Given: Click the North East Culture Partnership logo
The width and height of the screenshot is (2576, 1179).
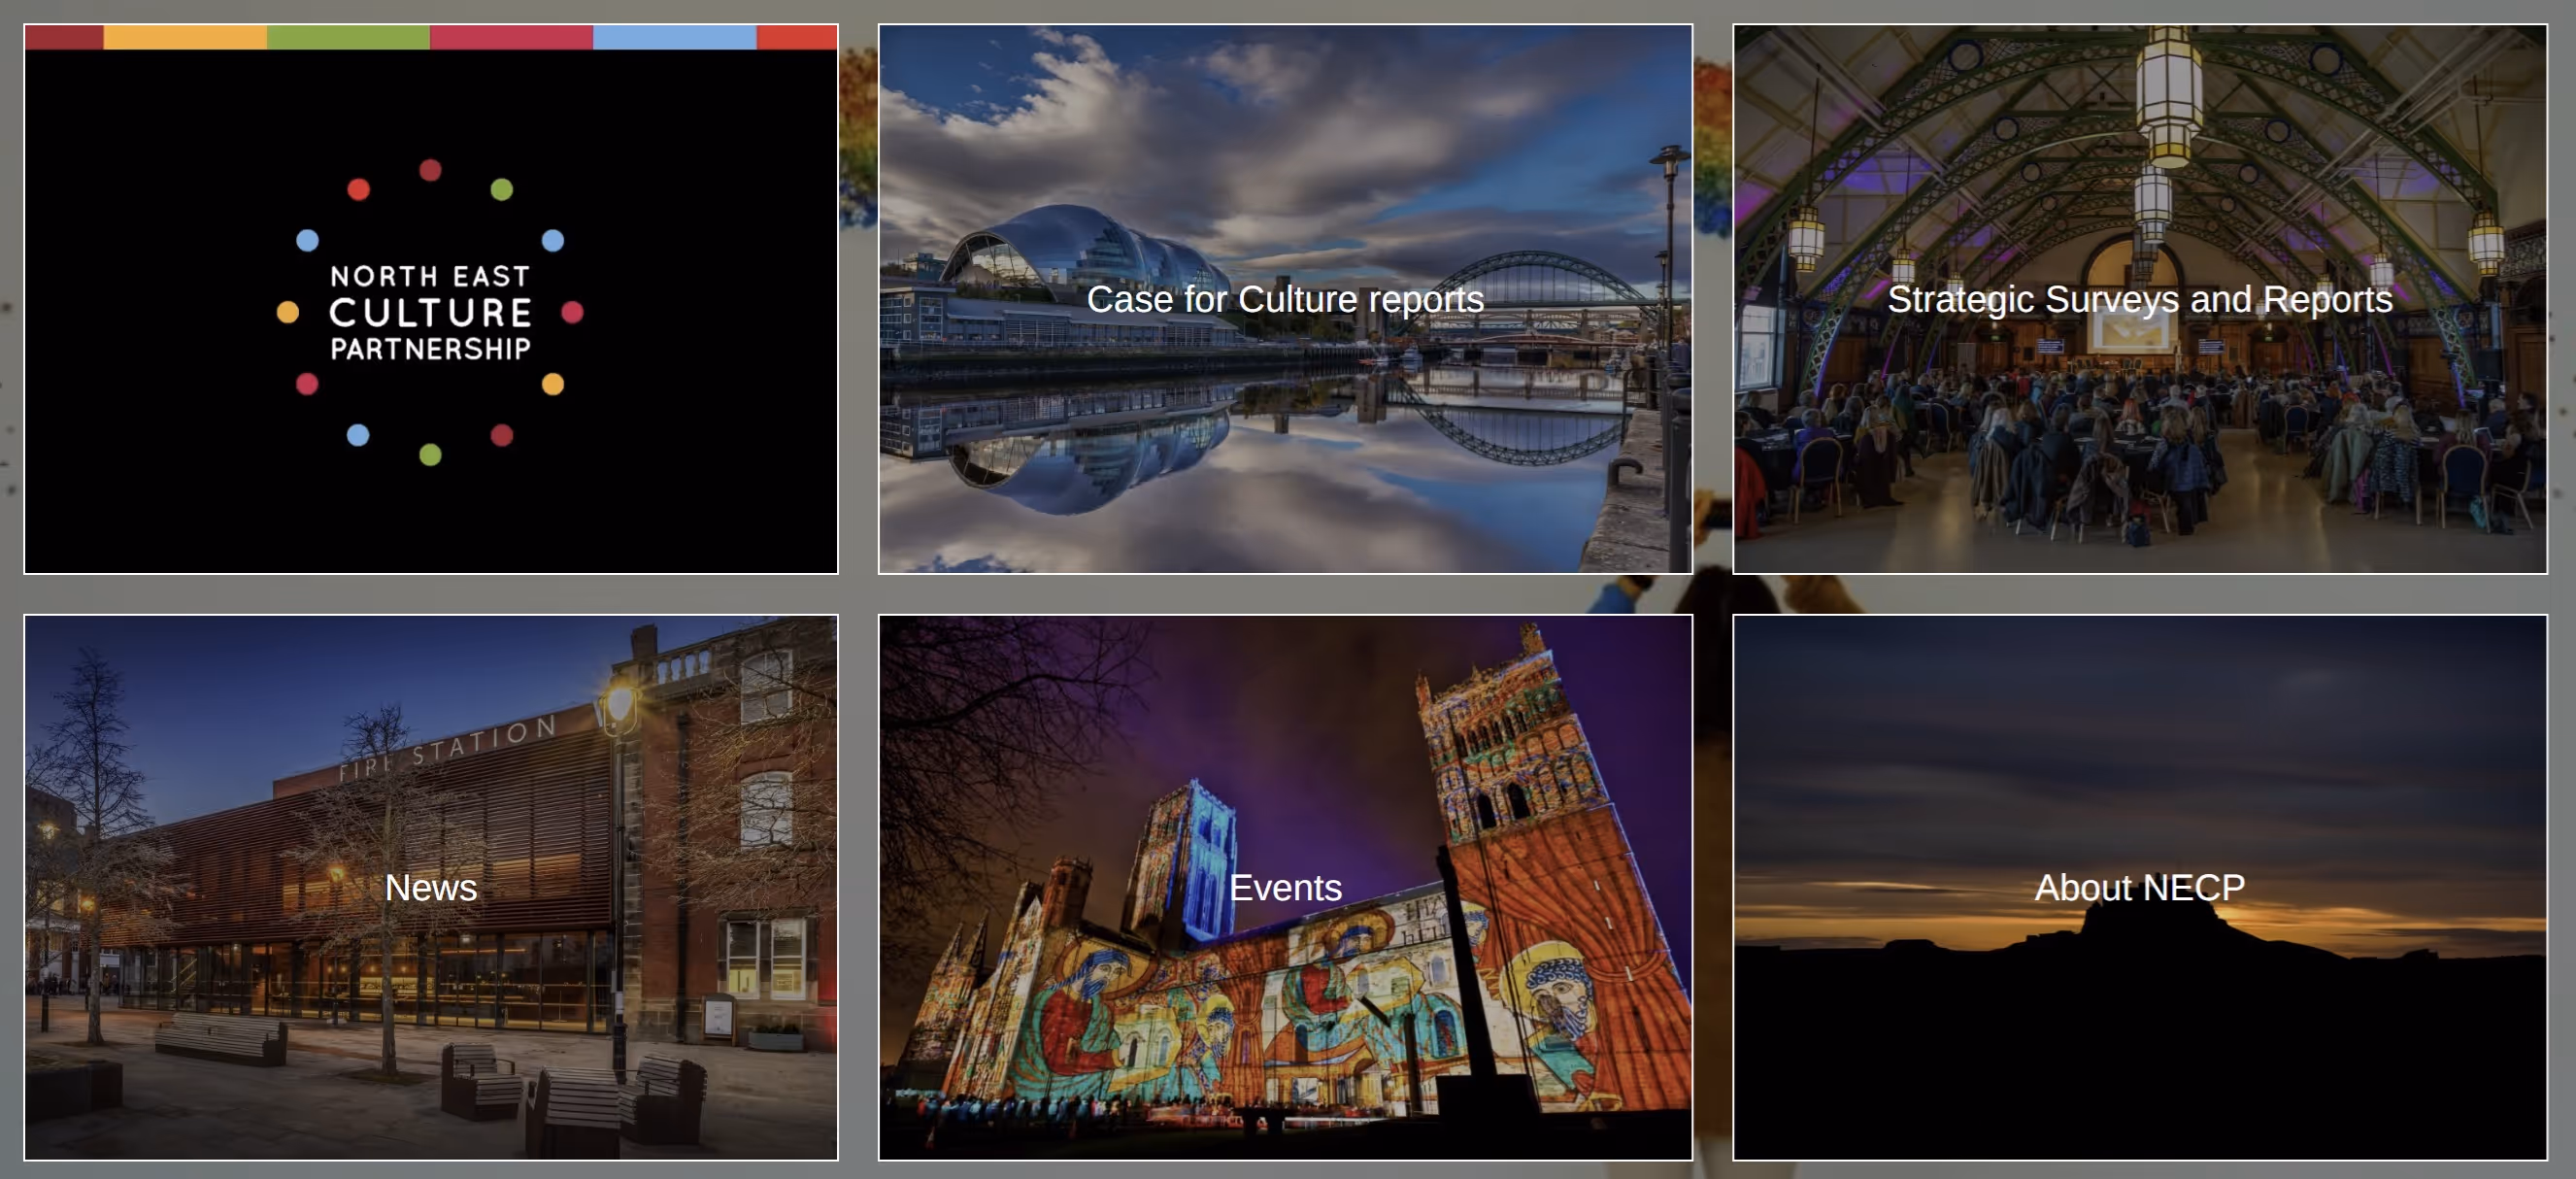Looking at the screenshot, I should [x=430, y=311].
